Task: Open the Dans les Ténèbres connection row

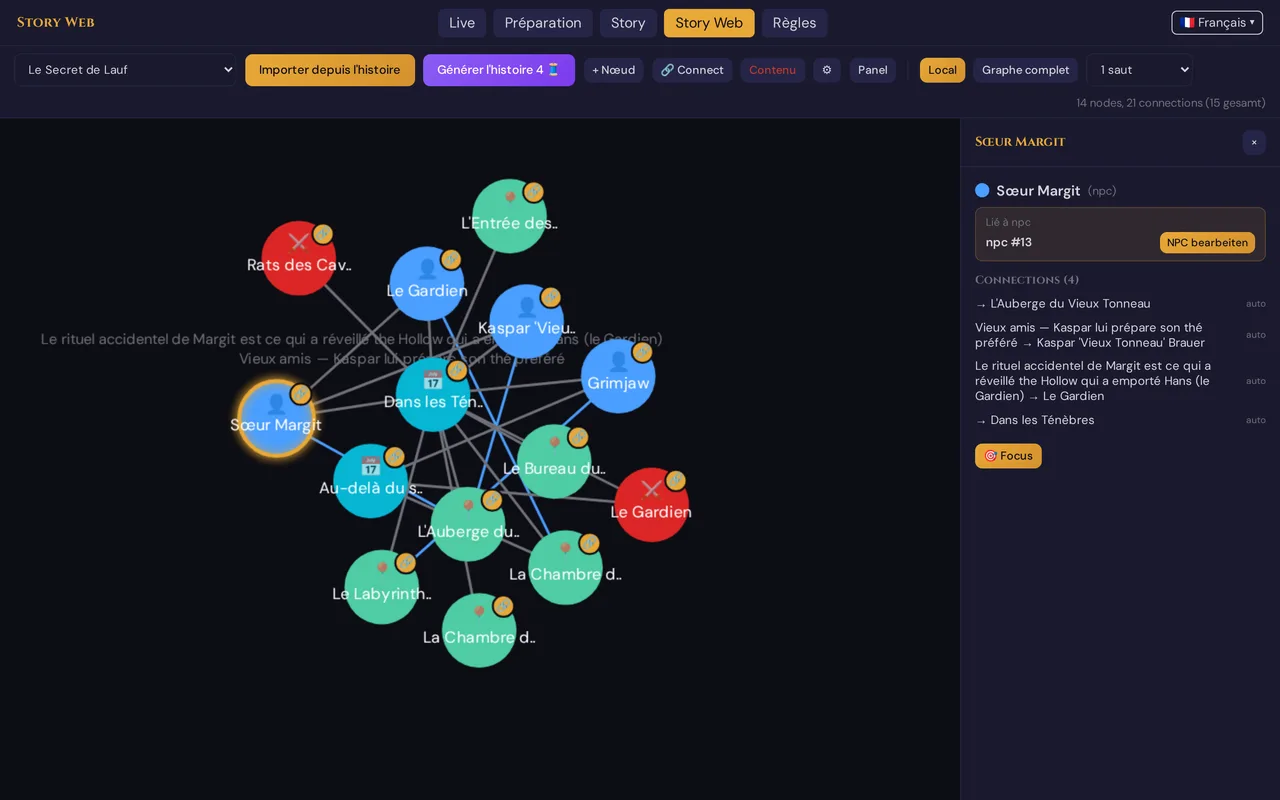Action: 1120,420
